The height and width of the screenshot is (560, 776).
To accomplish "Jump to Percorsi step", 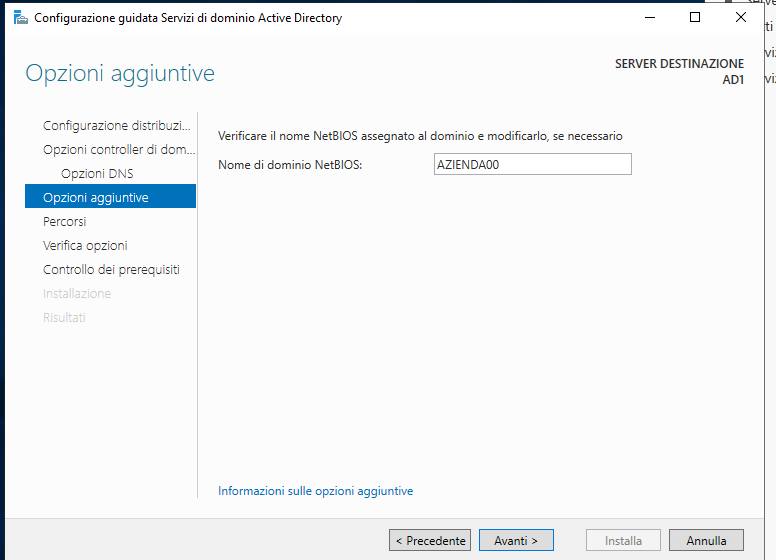I will 64,222.
